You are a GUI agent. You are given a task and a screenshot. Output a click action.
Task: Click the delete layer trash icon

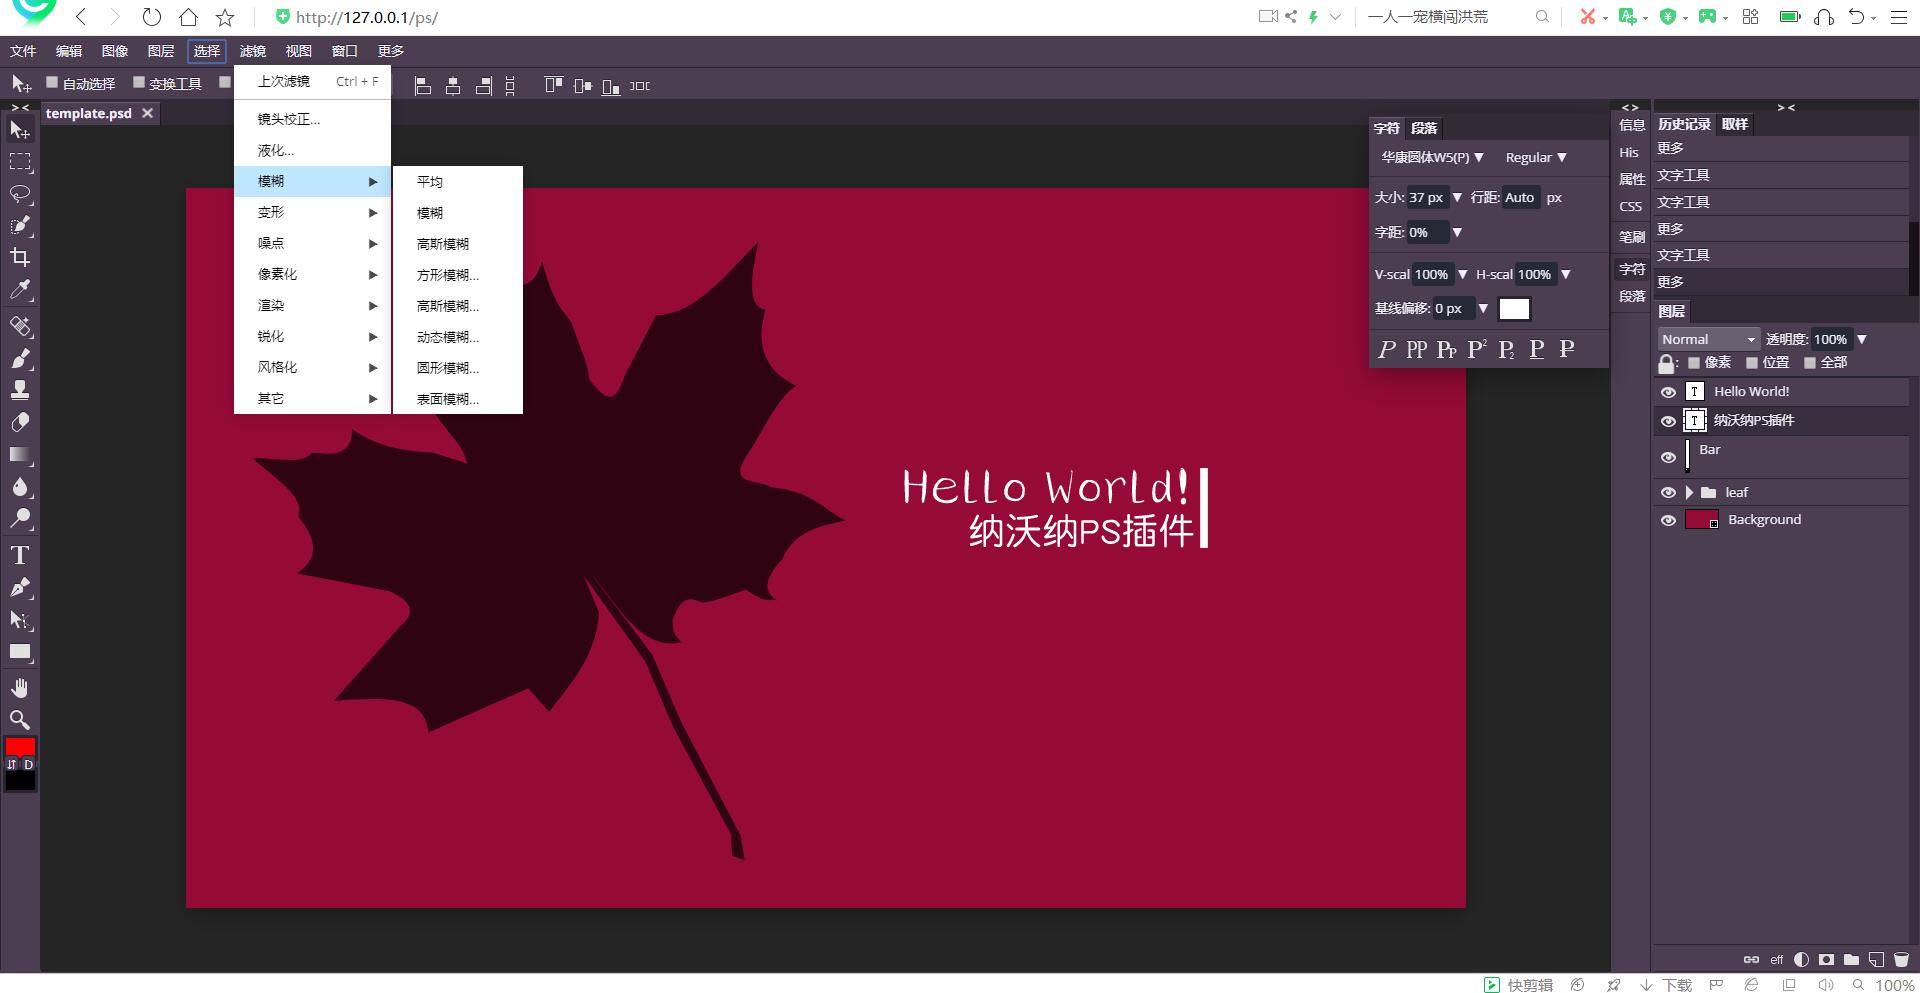click(1901, 959)
